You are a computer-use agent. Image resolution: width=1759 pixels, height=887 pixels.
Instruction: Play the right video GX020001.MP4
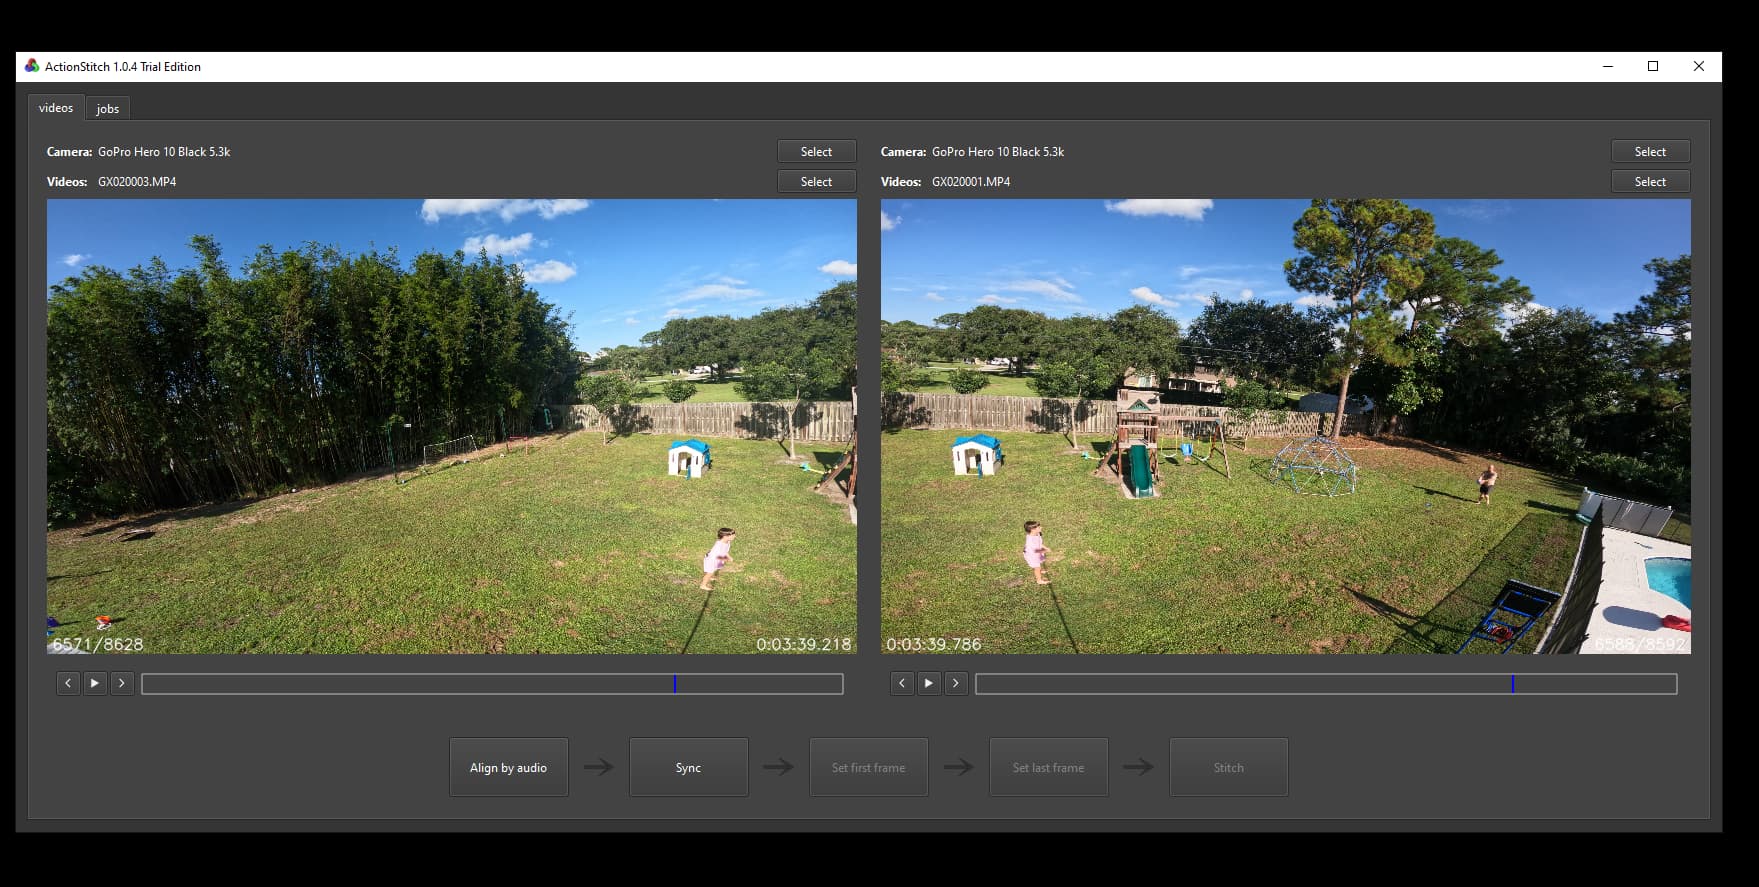point(929,683)
